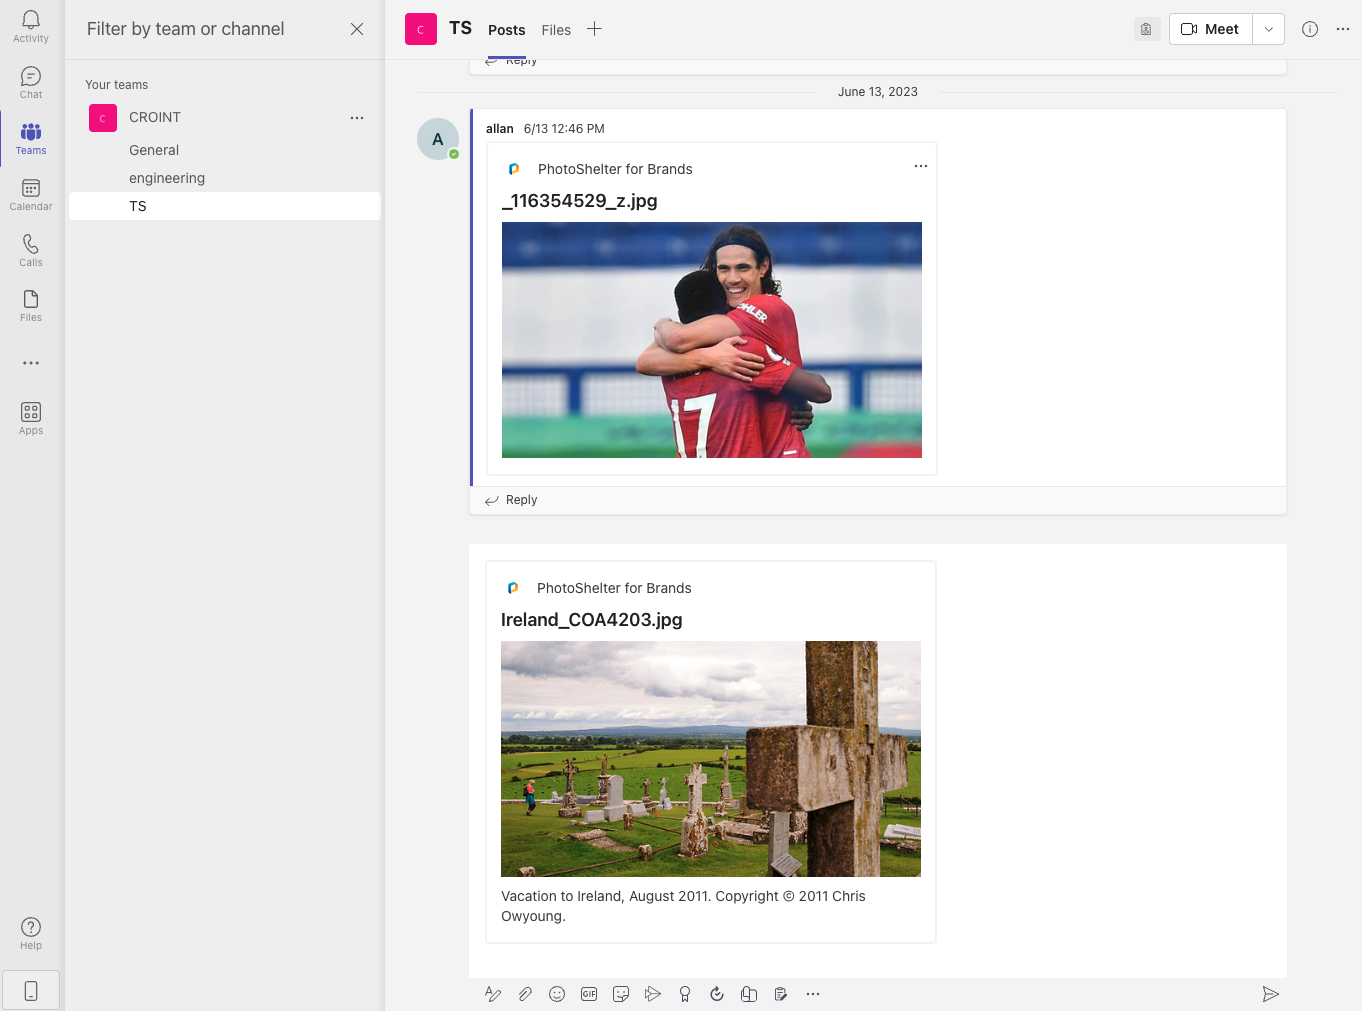1362x1011 pixels.
Task: Click the CROINT team name
Action: click(x=155, y=117)
